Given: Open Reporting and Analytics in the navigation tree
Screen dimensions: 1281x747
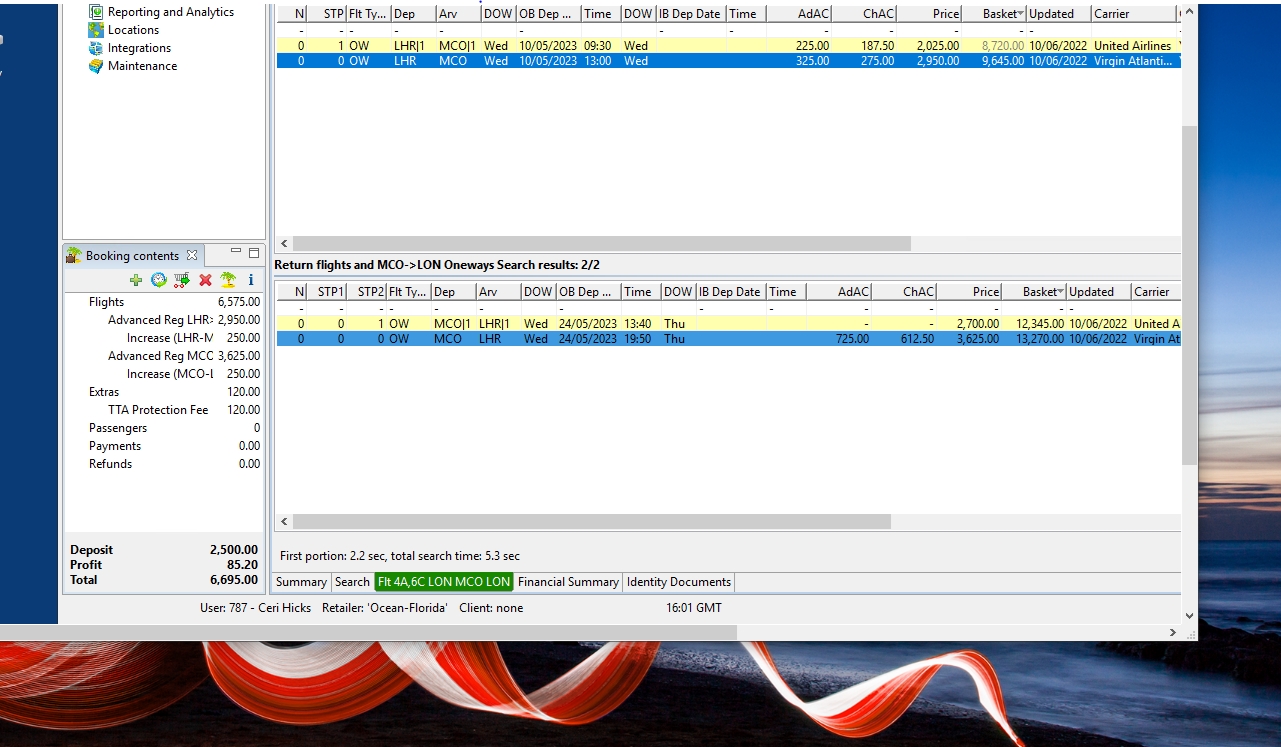Looking at the screenshot, I should [x=170, y=12].
